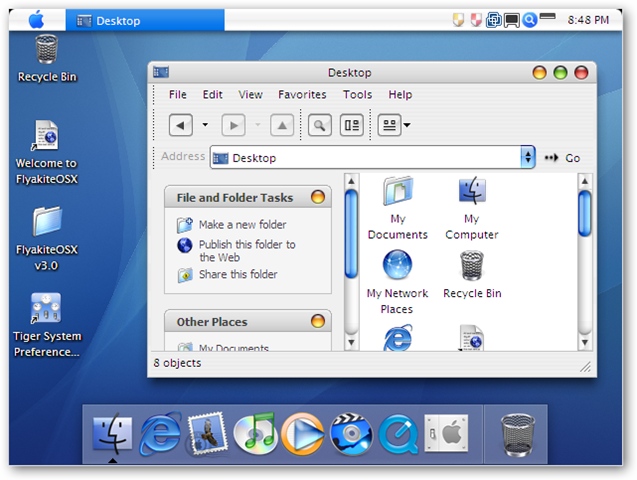The width and height of the screenshot is (637, 480).
Task: Collapse the Other Places panel
Action: 318,321
